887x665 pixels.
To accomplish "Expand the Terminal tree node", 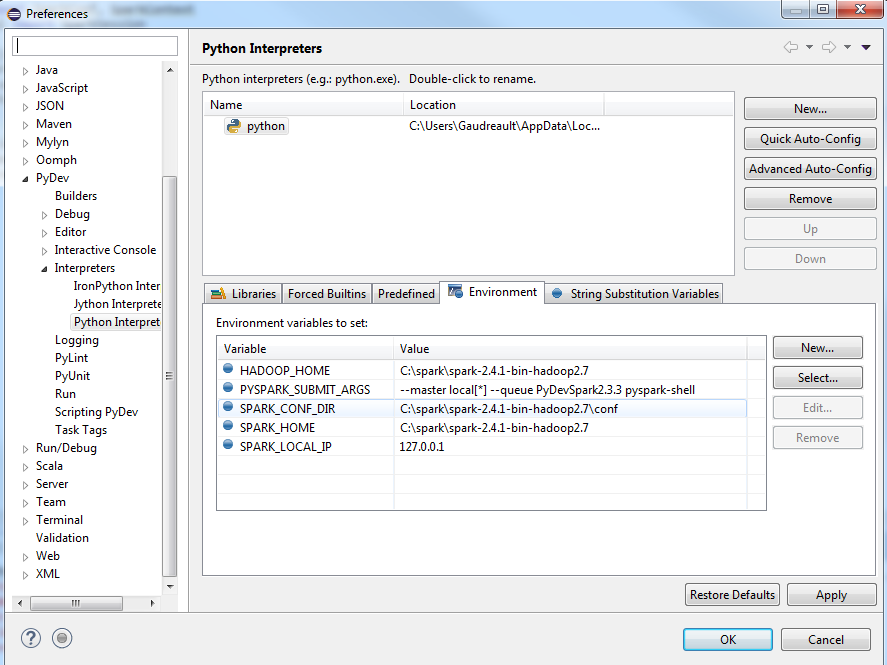I will tap(25, 521).
